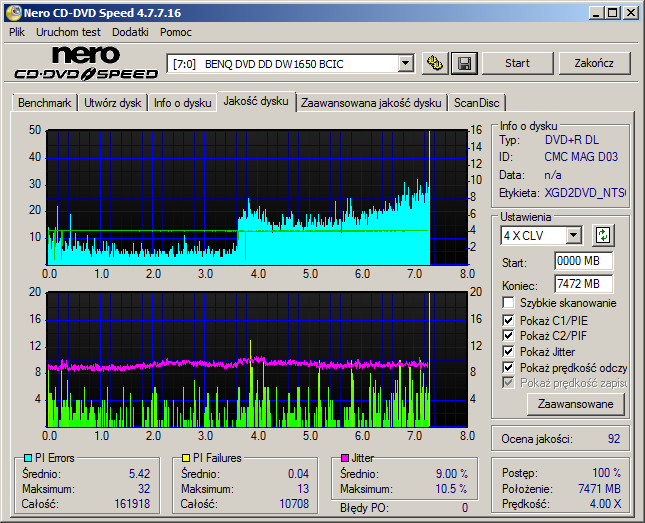Select the Jakość dysku tab
This screenshot has height=523, width=645.
coord(256,101)
